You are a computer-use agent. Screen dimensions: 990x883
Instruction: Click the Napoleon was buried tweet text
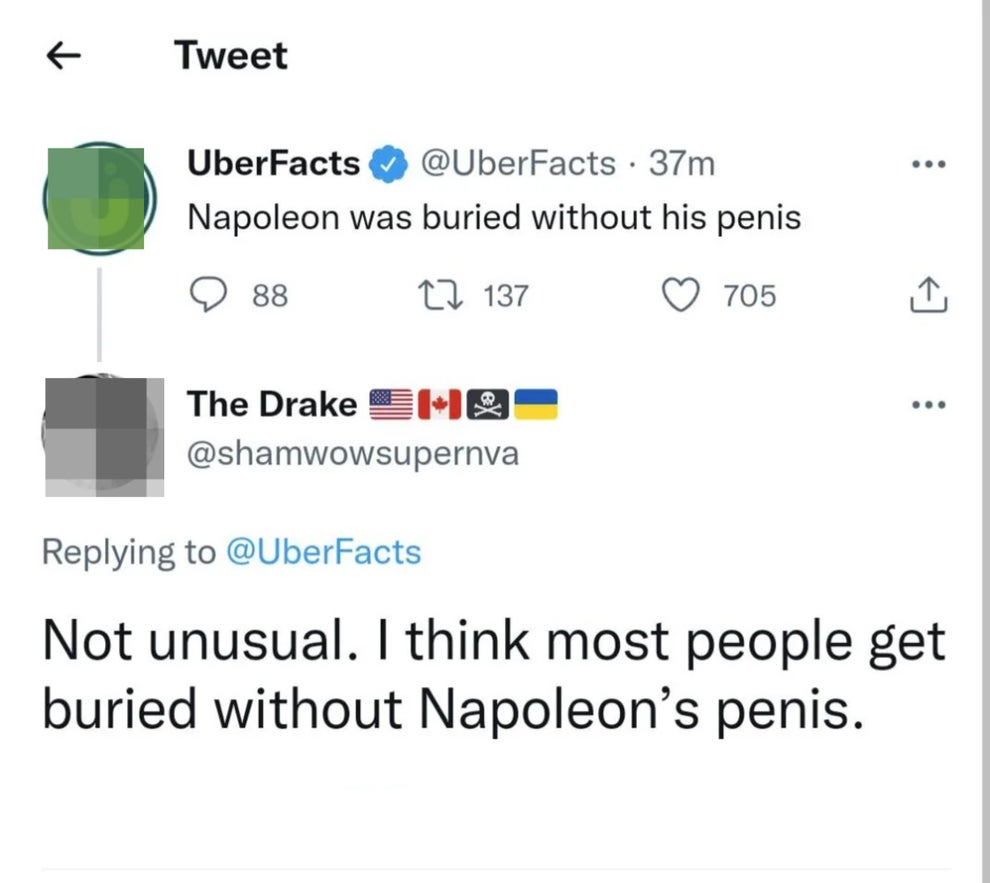pos(494,217)
